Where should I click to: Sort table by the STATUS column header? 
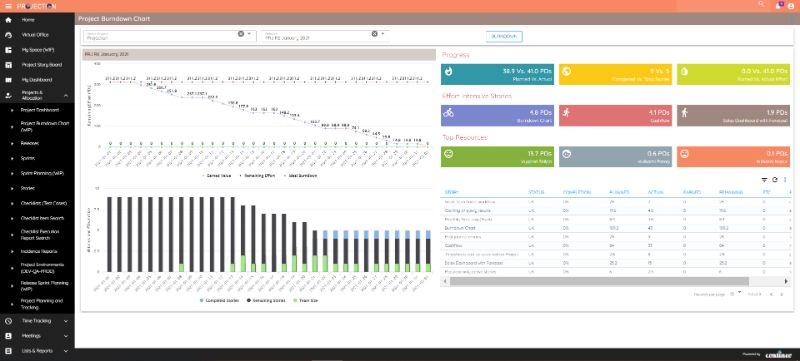[x=536, y=192]
